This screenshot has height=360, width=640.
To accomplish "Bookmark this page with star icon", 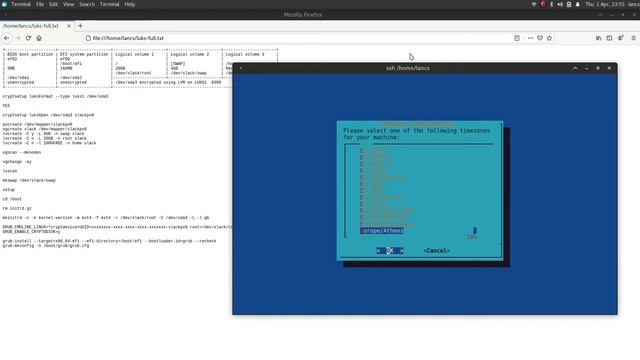I will [x=549, y=38].
